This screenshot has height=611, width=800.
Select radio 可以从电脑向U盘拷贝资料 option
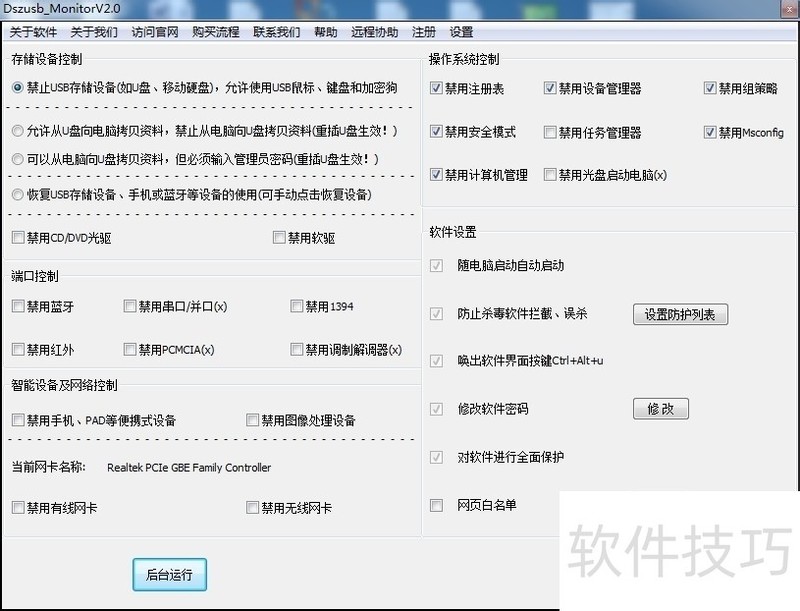[x=18, y=159]
